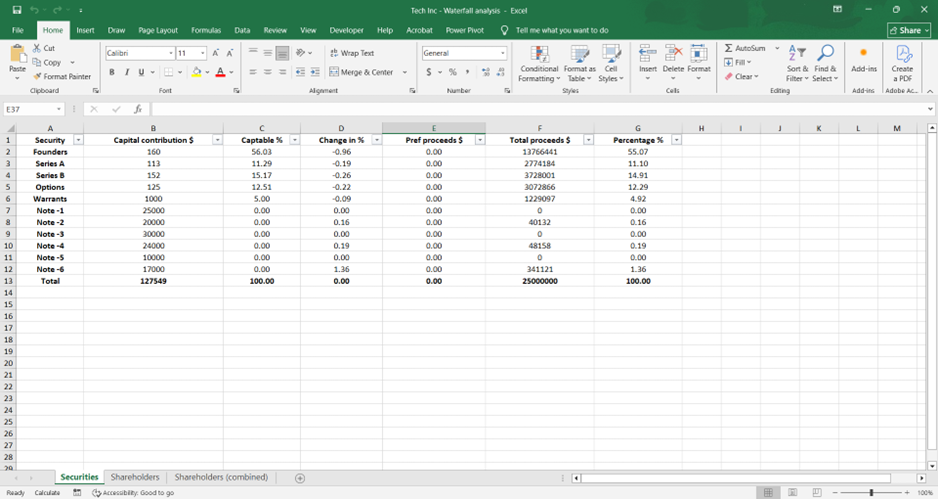Select the Founders cell in column A

point(50,152)
